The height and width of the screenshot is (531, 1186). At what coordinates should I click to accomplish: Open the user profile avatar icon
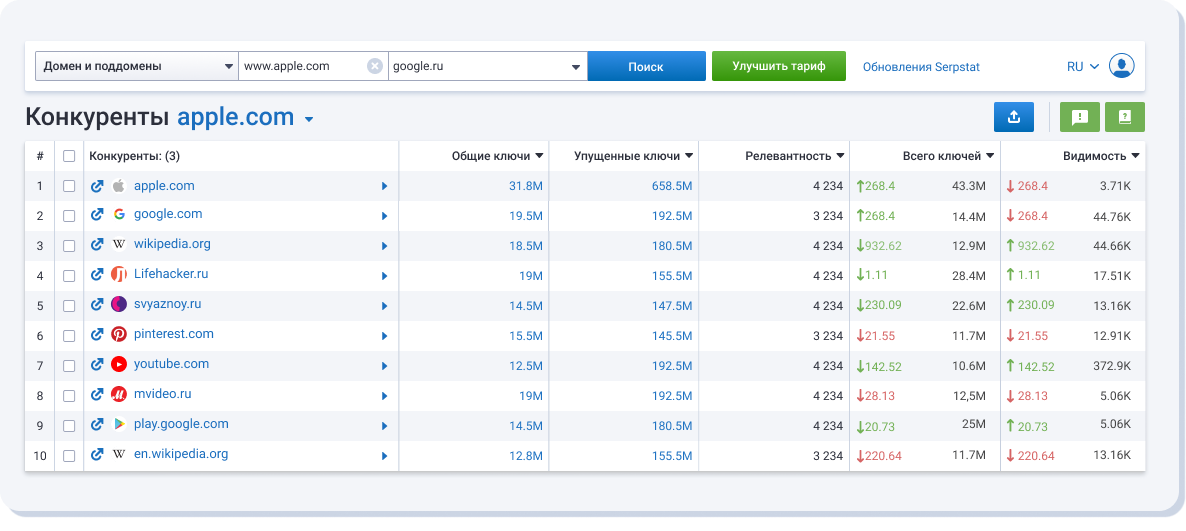point(1122,67)
